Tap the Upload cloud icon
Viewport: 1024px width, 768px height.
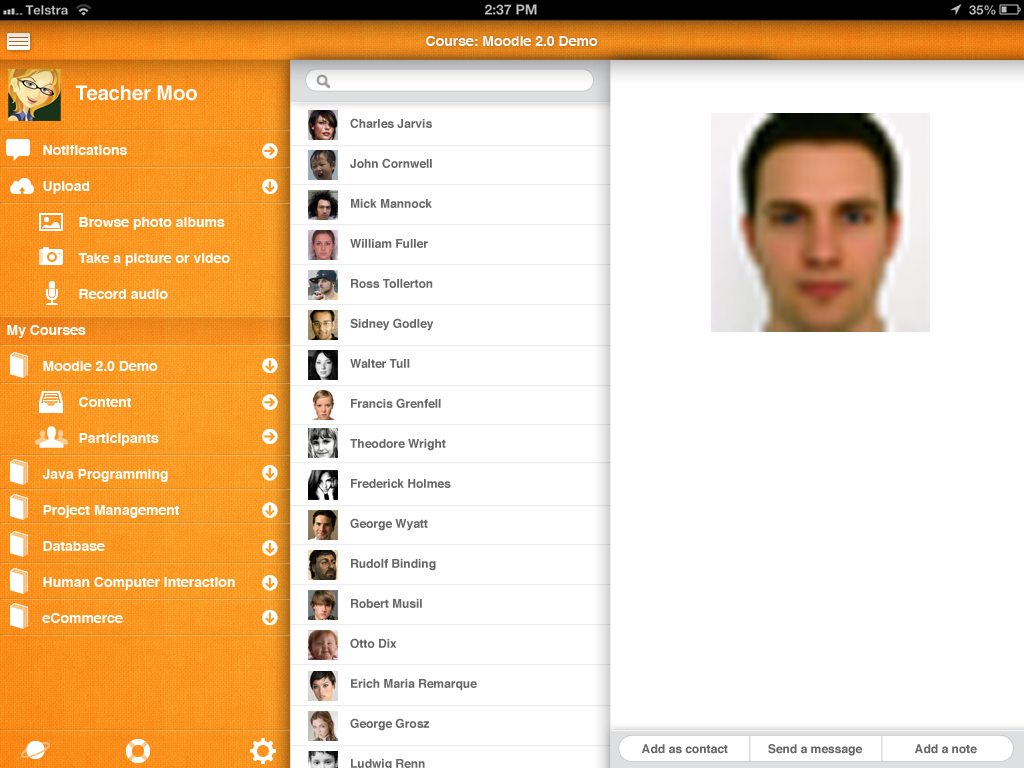tap(22, 187)
